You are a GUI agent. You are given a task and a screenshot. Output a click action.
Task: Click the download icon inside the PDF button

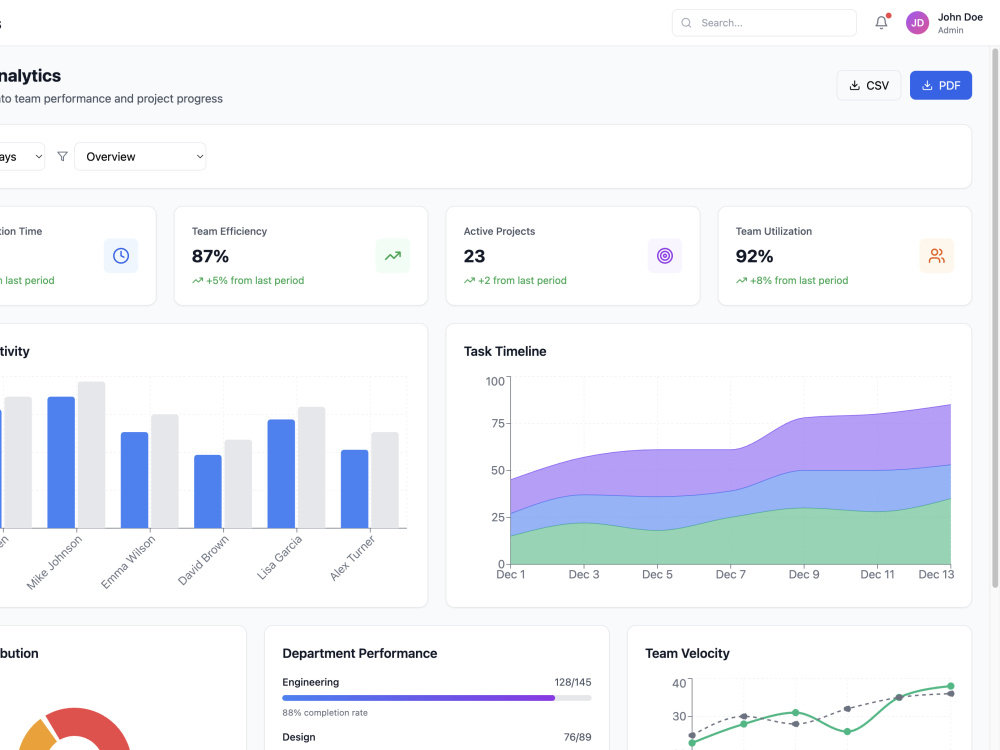(927, 85)
